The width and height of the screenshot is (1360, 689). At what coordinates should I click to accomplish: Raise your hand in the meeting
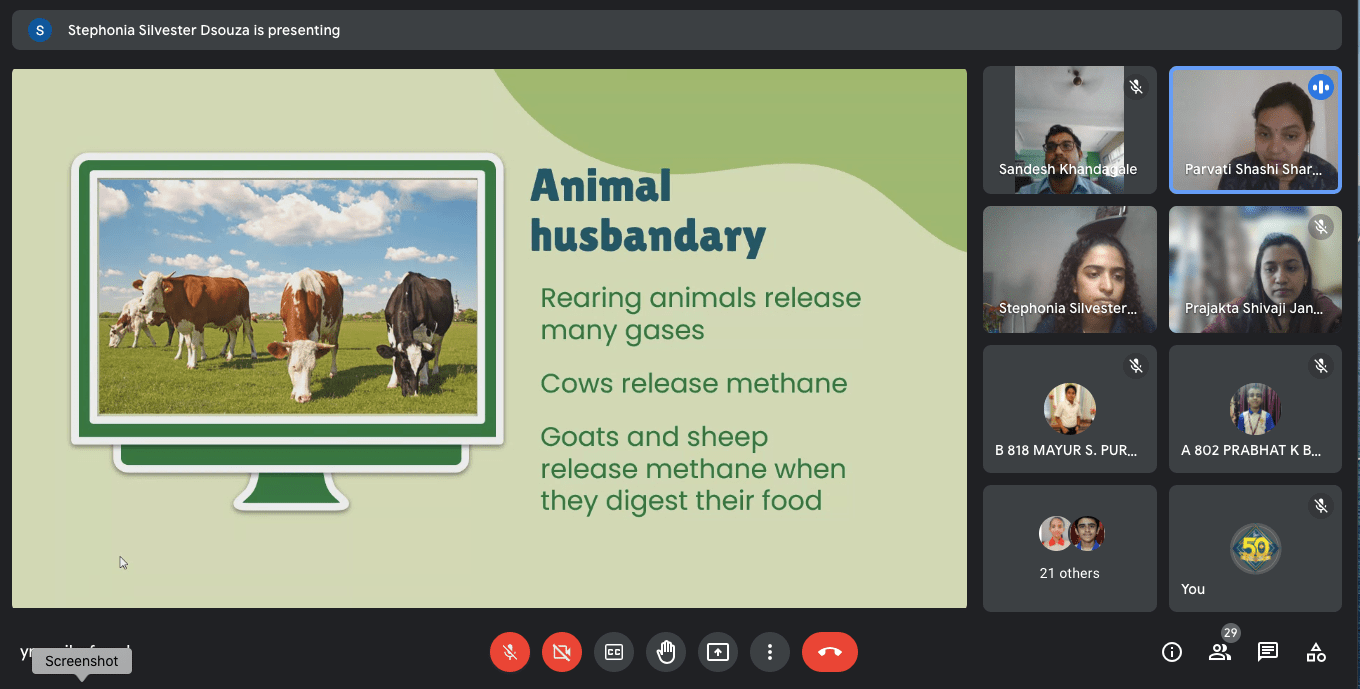point(666,652)
